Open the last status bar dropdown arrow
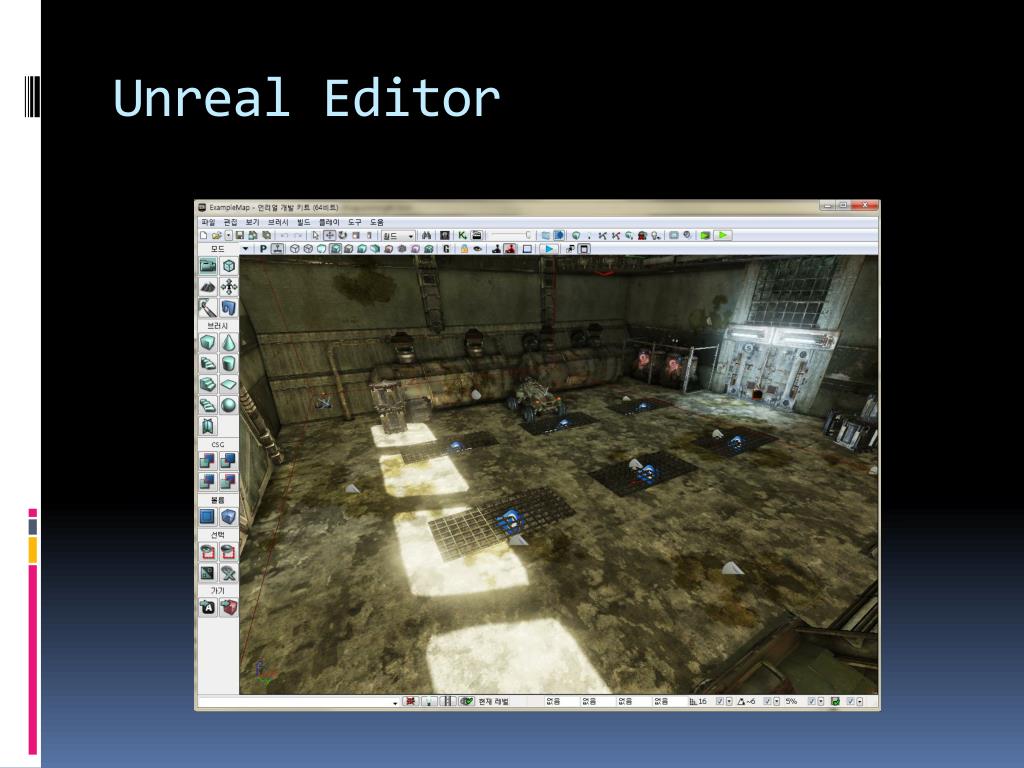Viewport: 1024px width, 768px height. pos(859,701)
